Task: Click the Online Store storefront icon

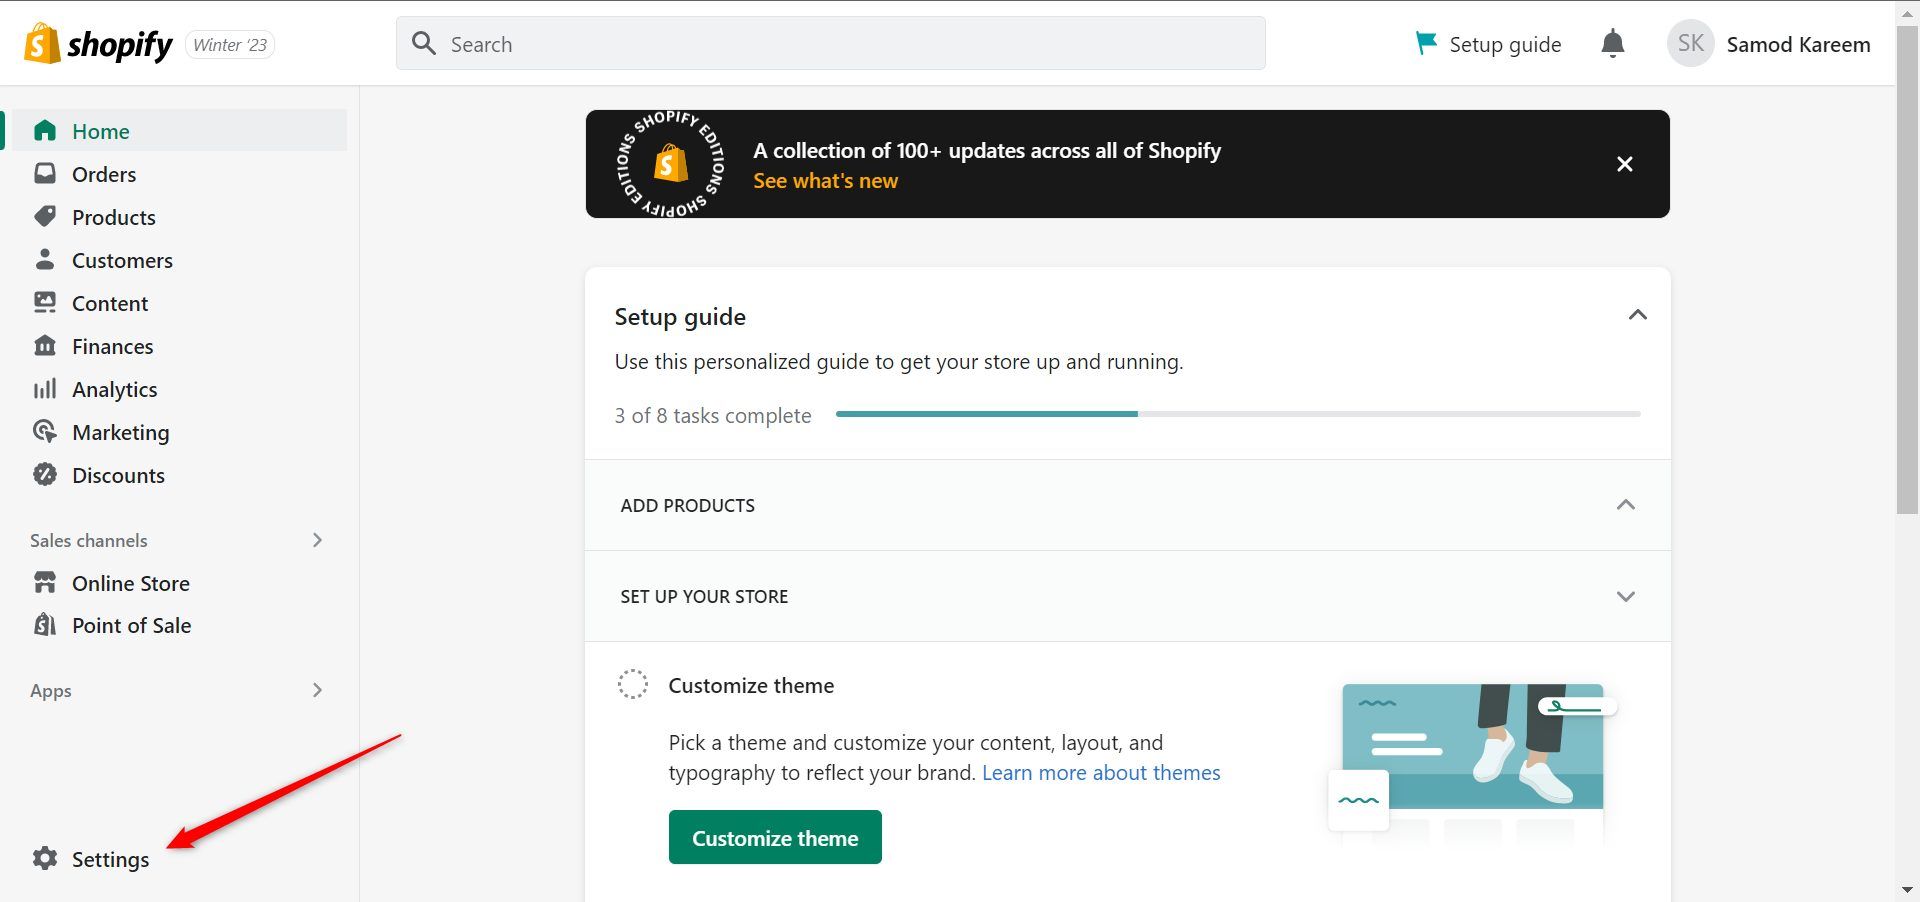Action: coord(45,583)
